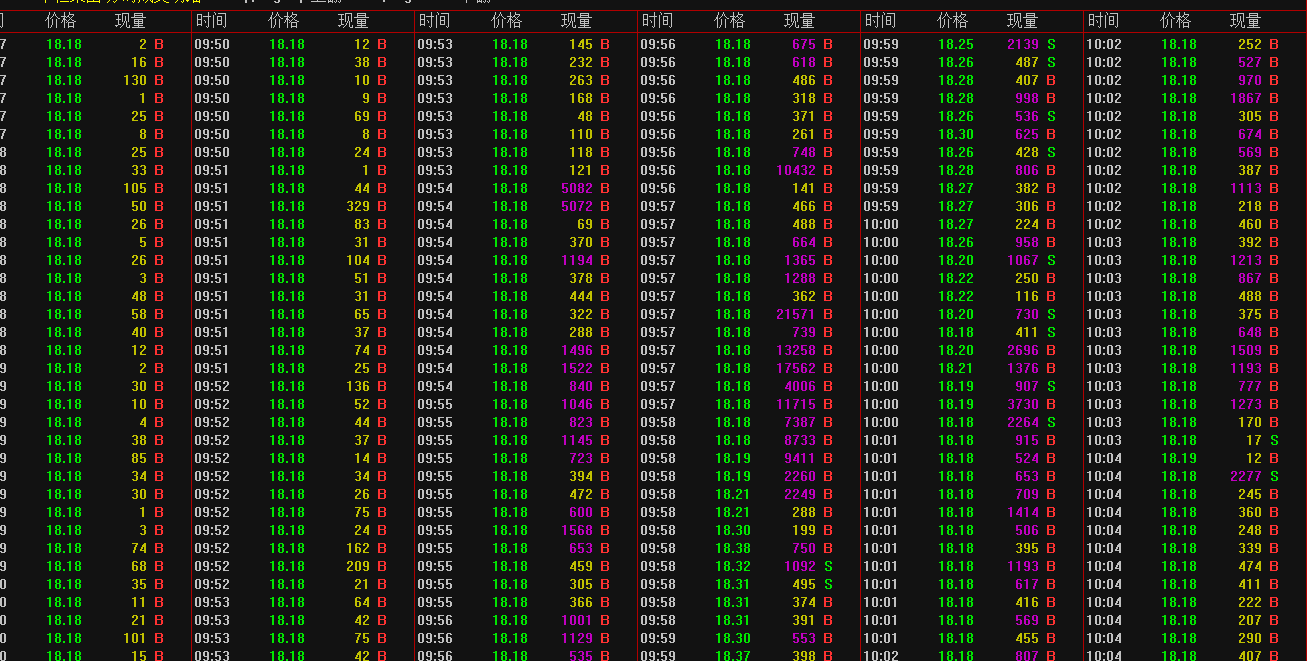Click the 2264 volume value
The height and width of the screenshot is (661, 1307).
(x=1023, y=422)
